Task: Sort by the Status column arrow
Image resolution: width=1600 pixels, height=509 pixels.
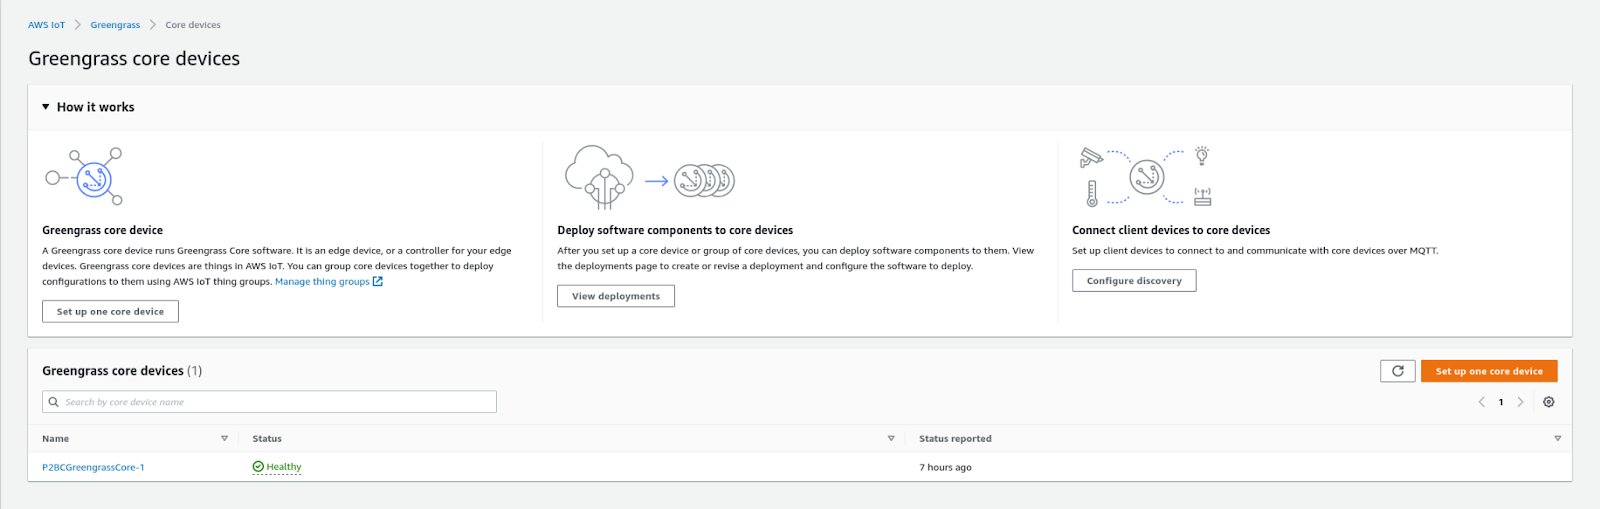Action: (890, 439)
